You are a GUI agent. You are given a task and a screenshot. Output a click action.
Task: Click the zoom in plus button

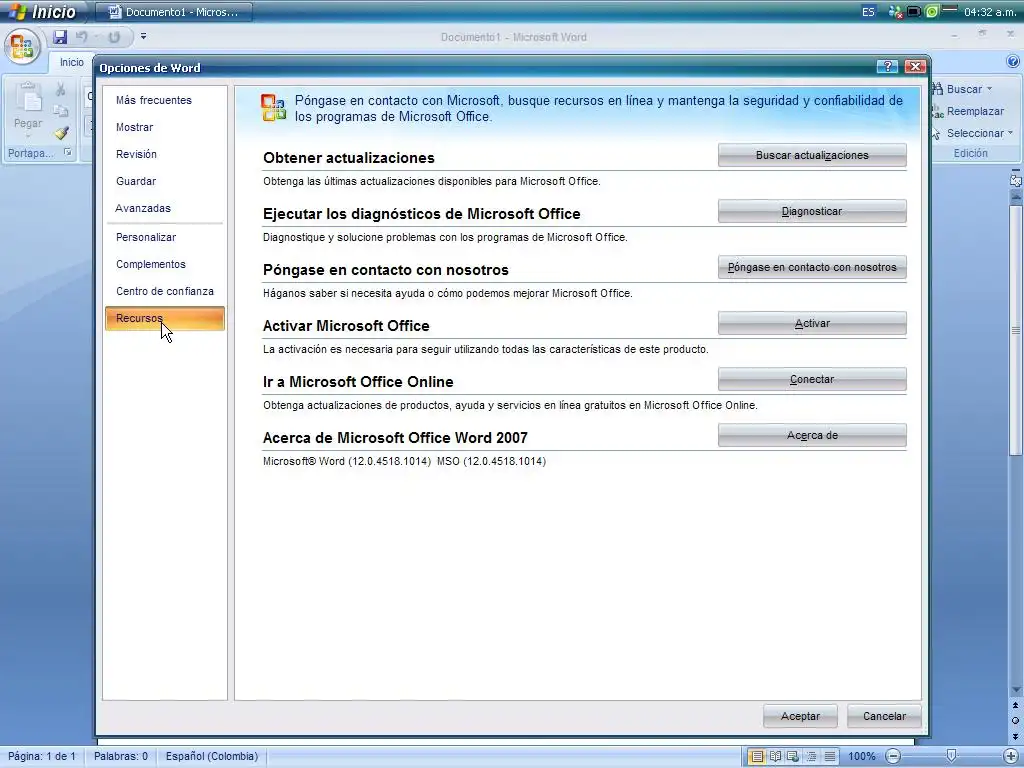tap(1012, 756)
